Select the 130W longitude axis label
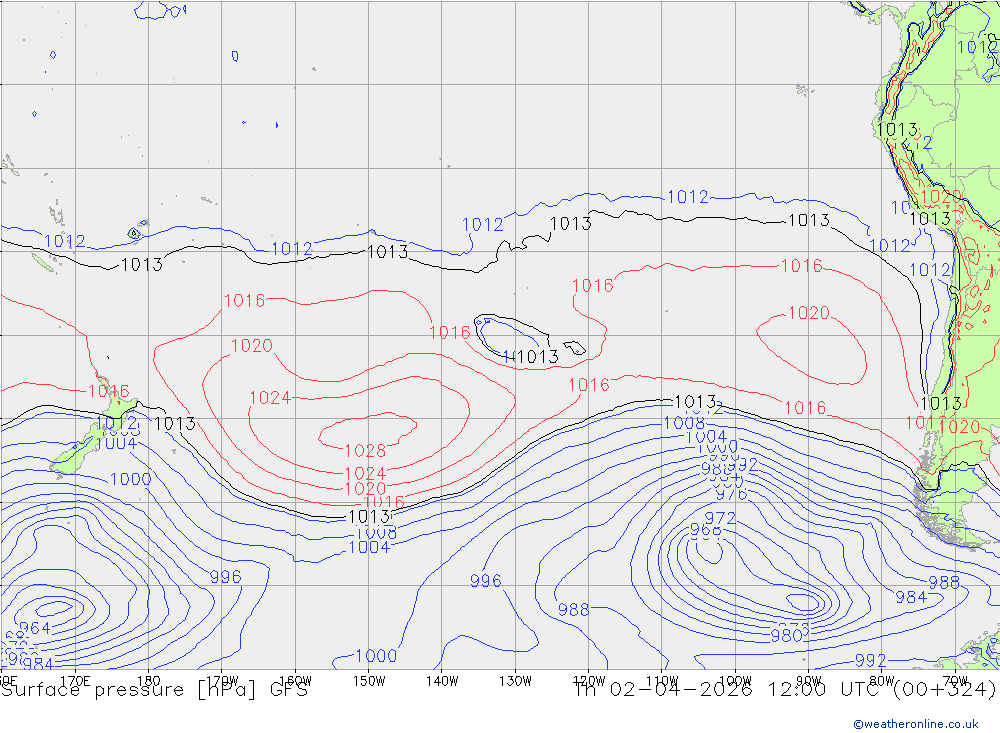Image resolution: width=1000 pixels, height=733 pixels. (515, 681)
